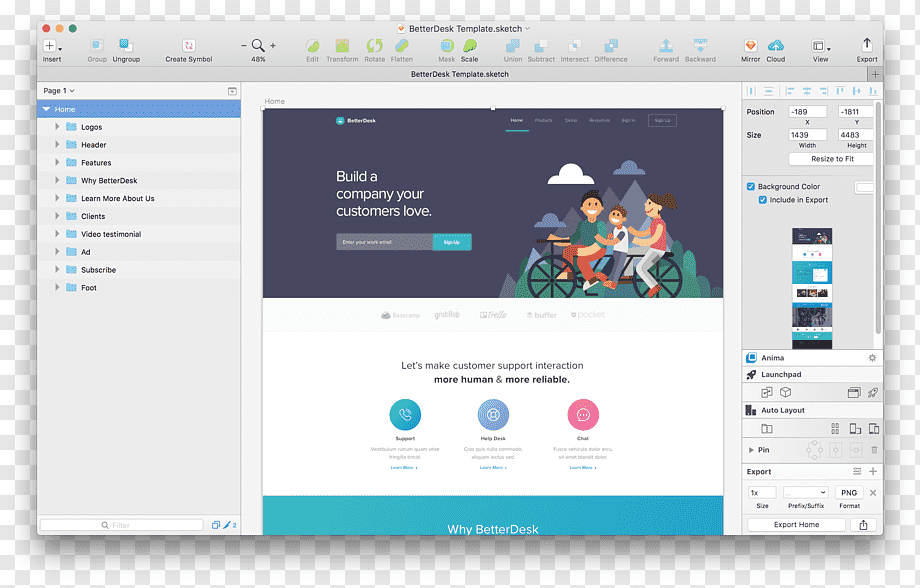The width and height of the screenshot is (920, 588).
Task: Click the Width size field
Action: tap(807, 135)
